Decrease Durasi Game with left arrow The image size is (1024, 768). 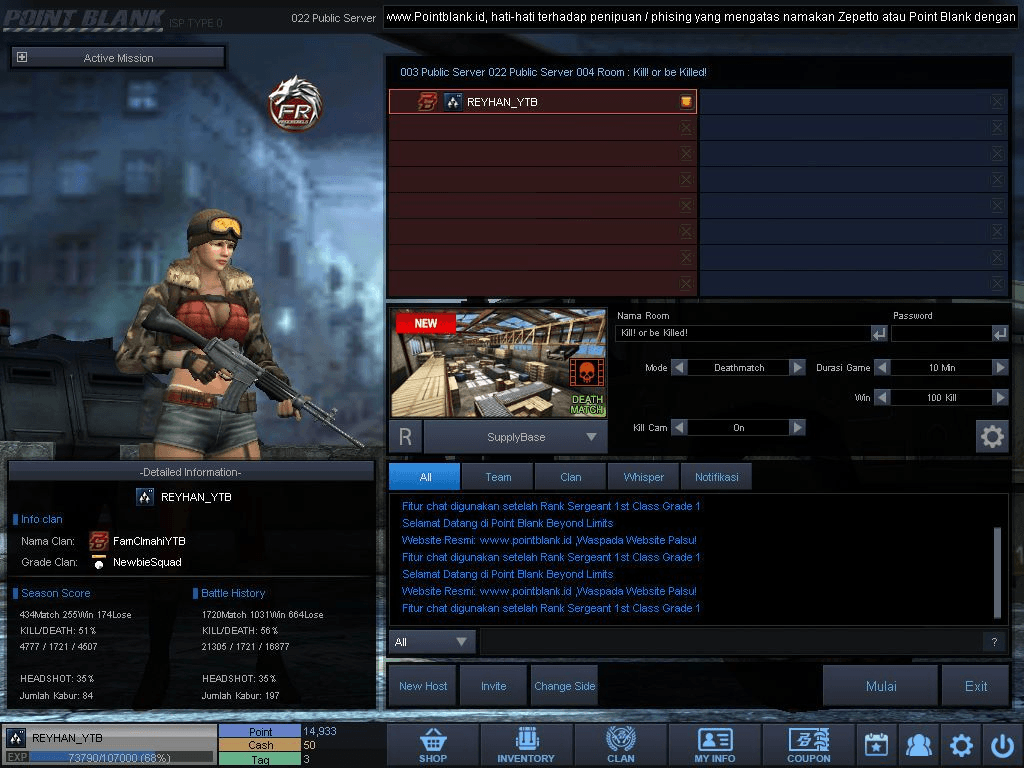pyautogui.click(x=882, y=368)
